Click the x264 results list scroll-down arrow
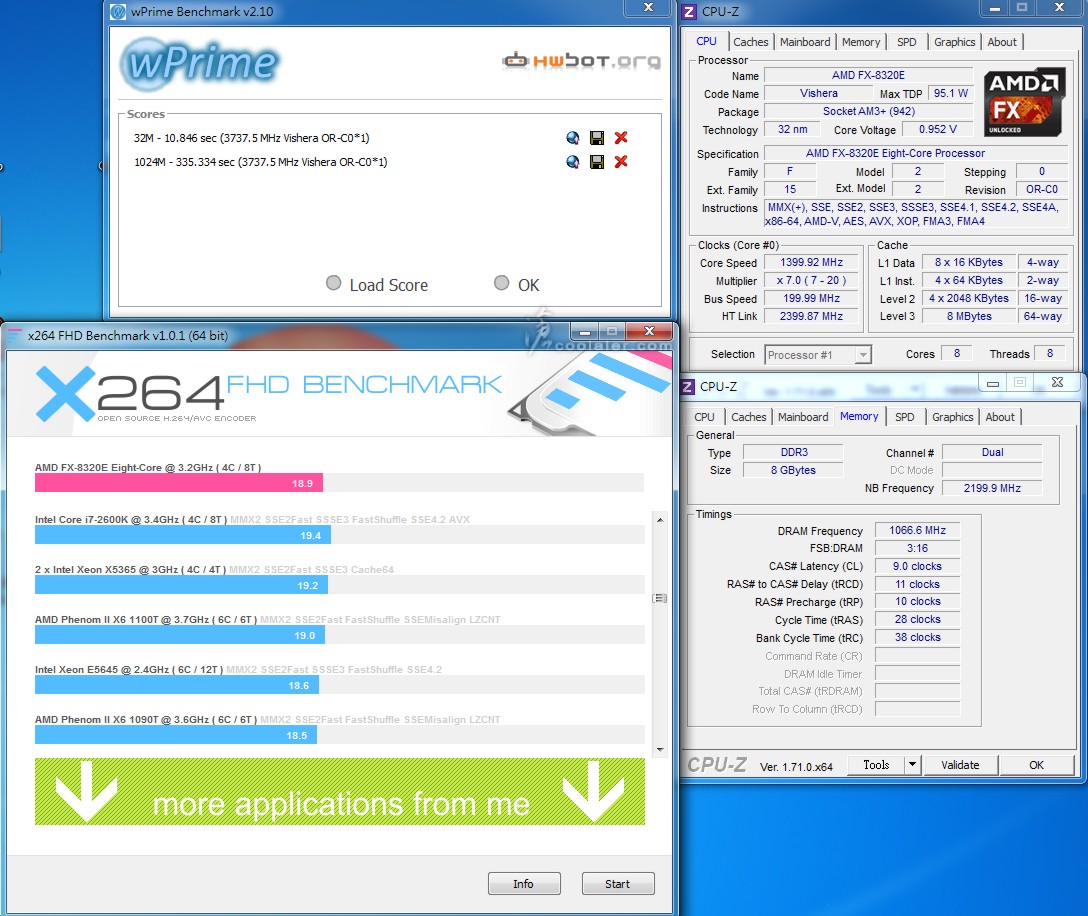1088x916 pixels. tap(659, 749)
